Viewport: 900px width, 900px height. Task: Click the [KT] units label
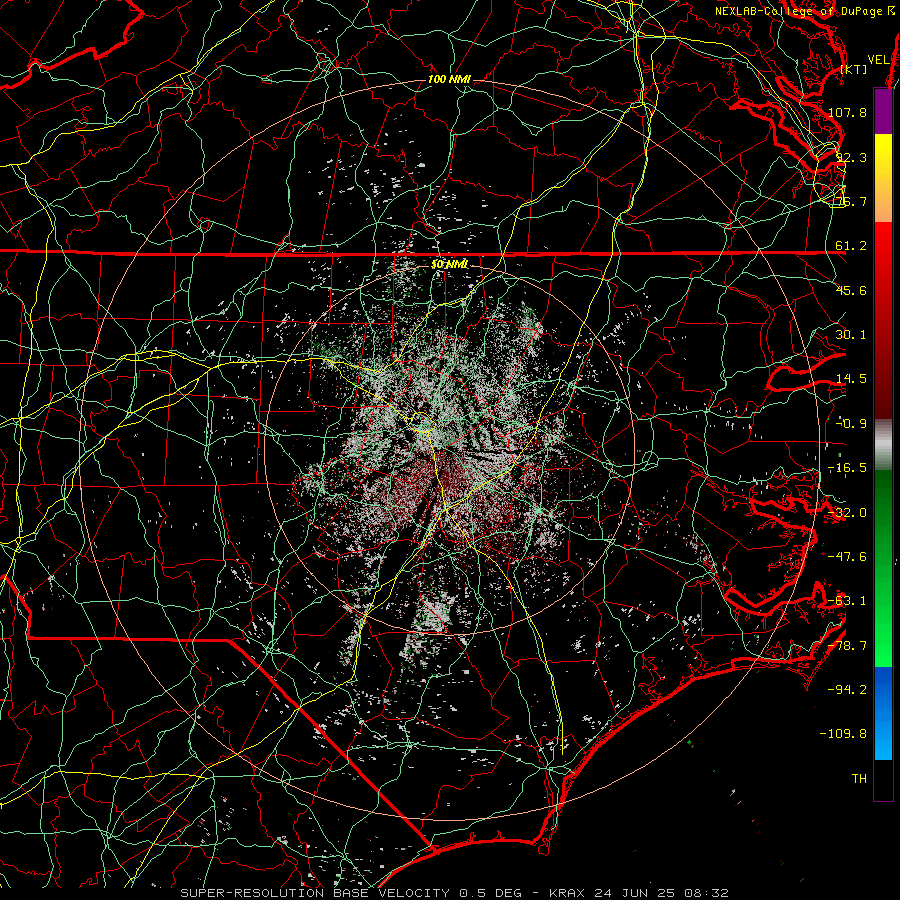point(854,69)
